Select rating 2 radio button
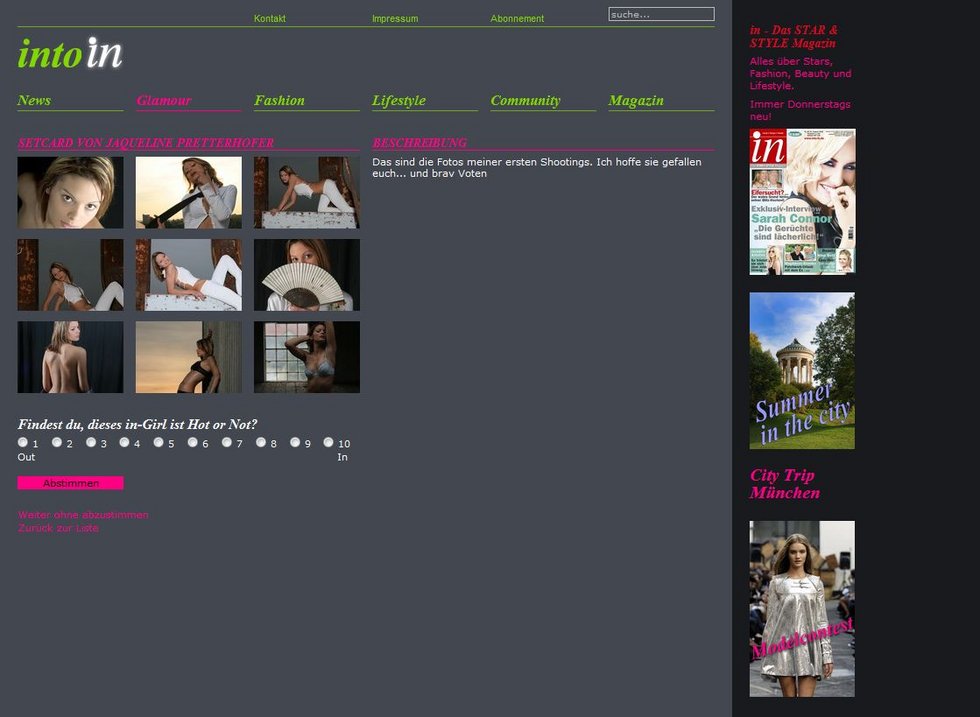 [57, 442]
